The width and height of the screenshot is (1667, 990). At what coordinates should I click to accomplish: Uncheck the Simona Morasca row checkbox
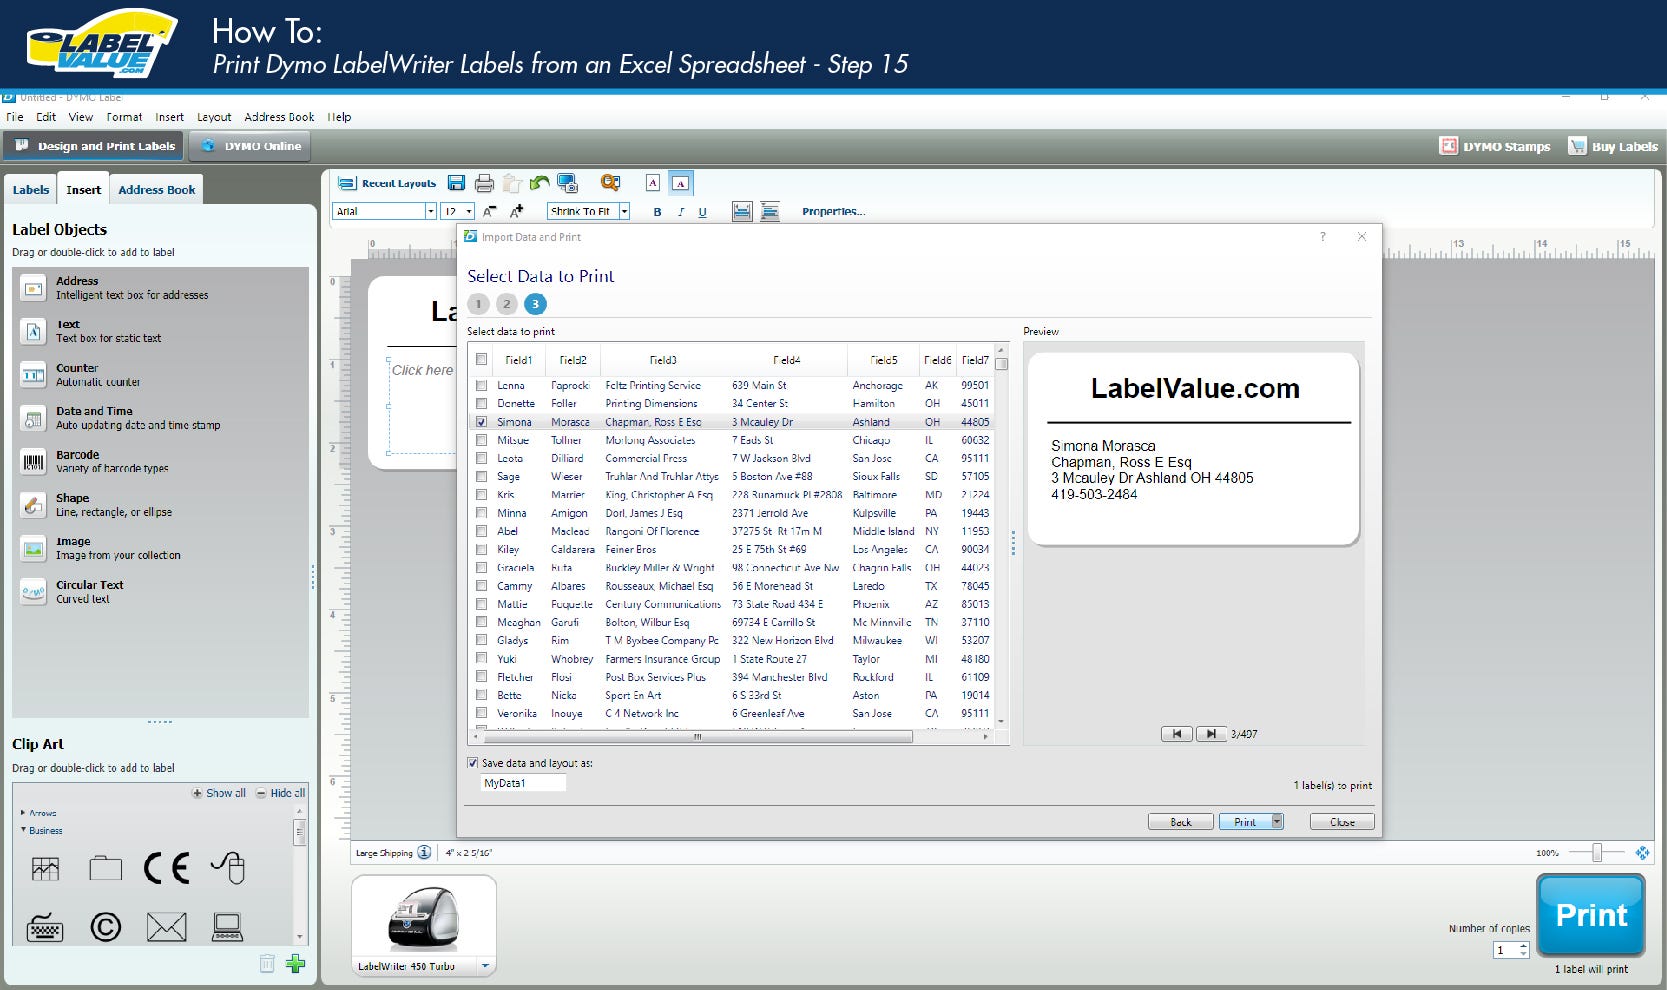[x=482, y=422]
